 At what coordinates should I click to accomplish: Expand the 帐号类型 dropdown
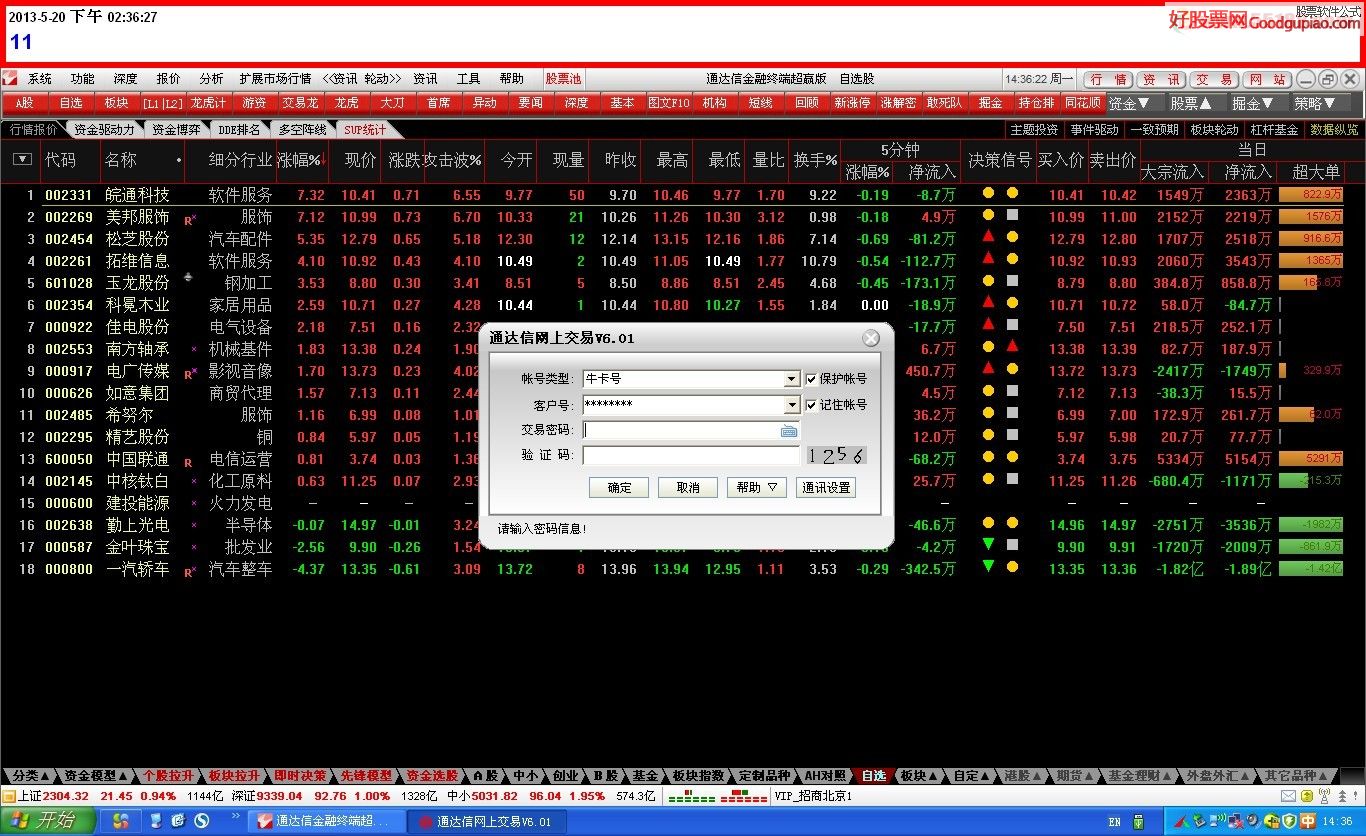click(x=791, y=379)
